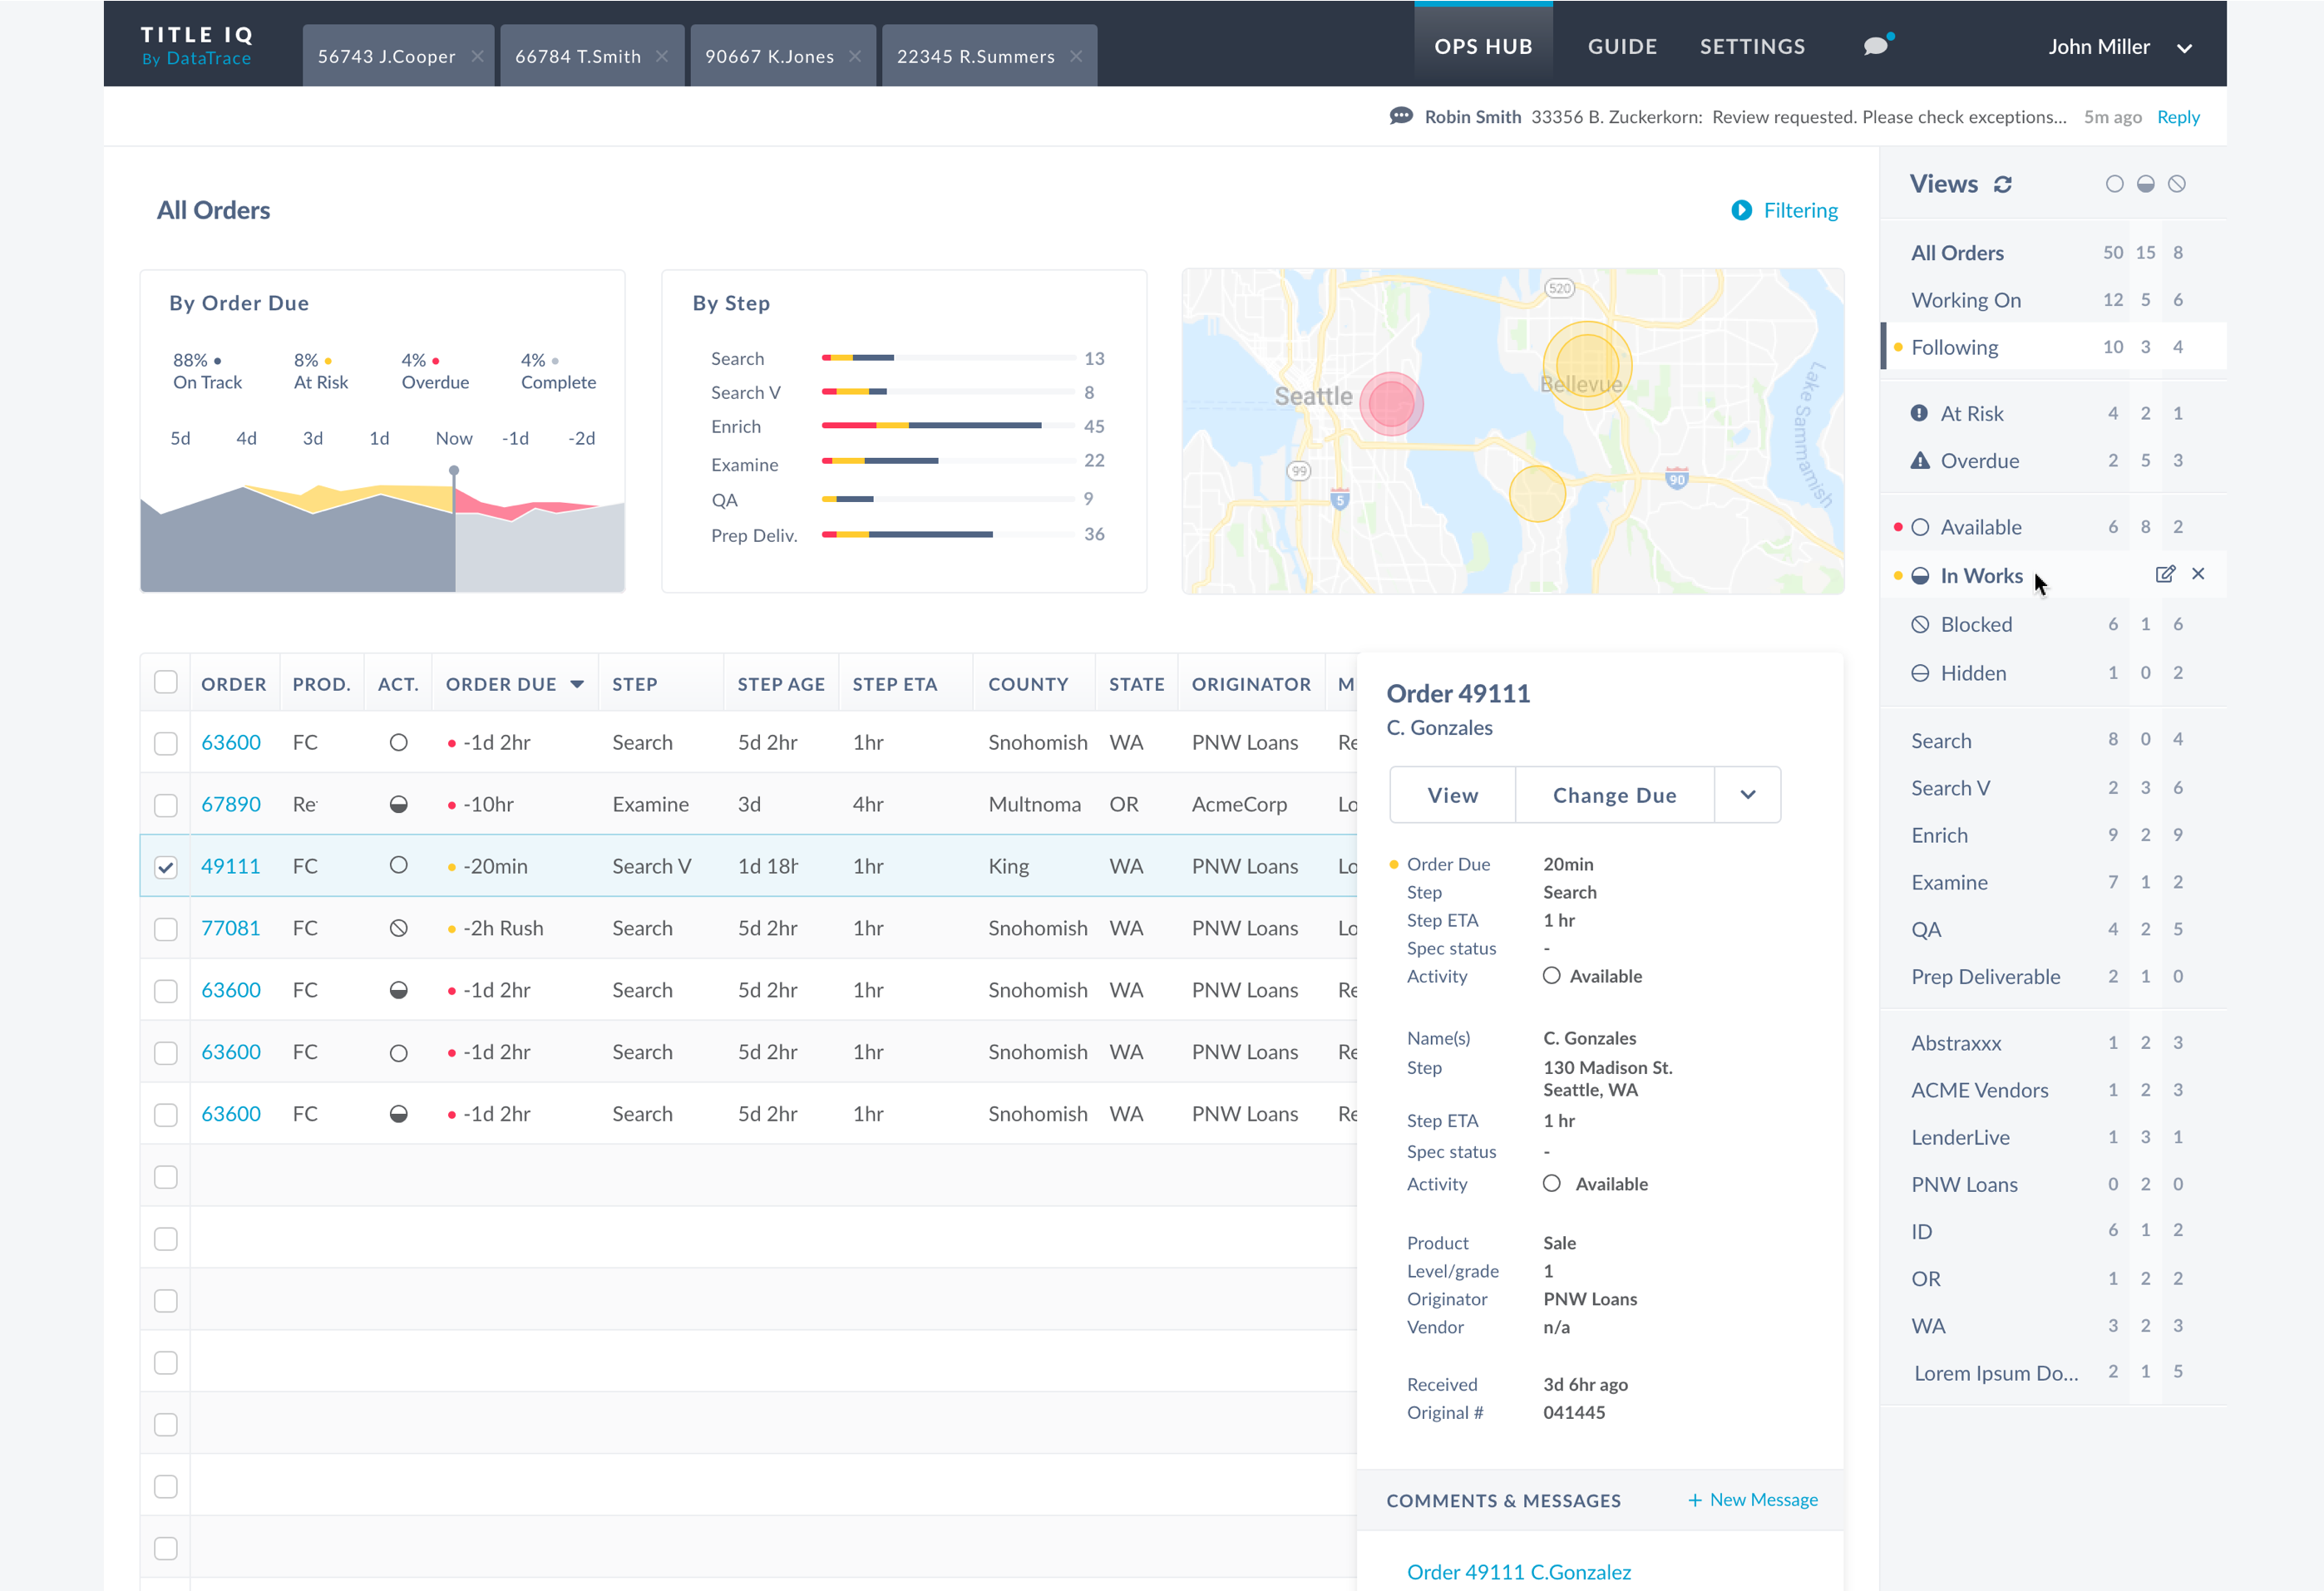Click the Filtering play icon
Viewport: 2324px width, 1591px height.
(x=1741, y=210)
